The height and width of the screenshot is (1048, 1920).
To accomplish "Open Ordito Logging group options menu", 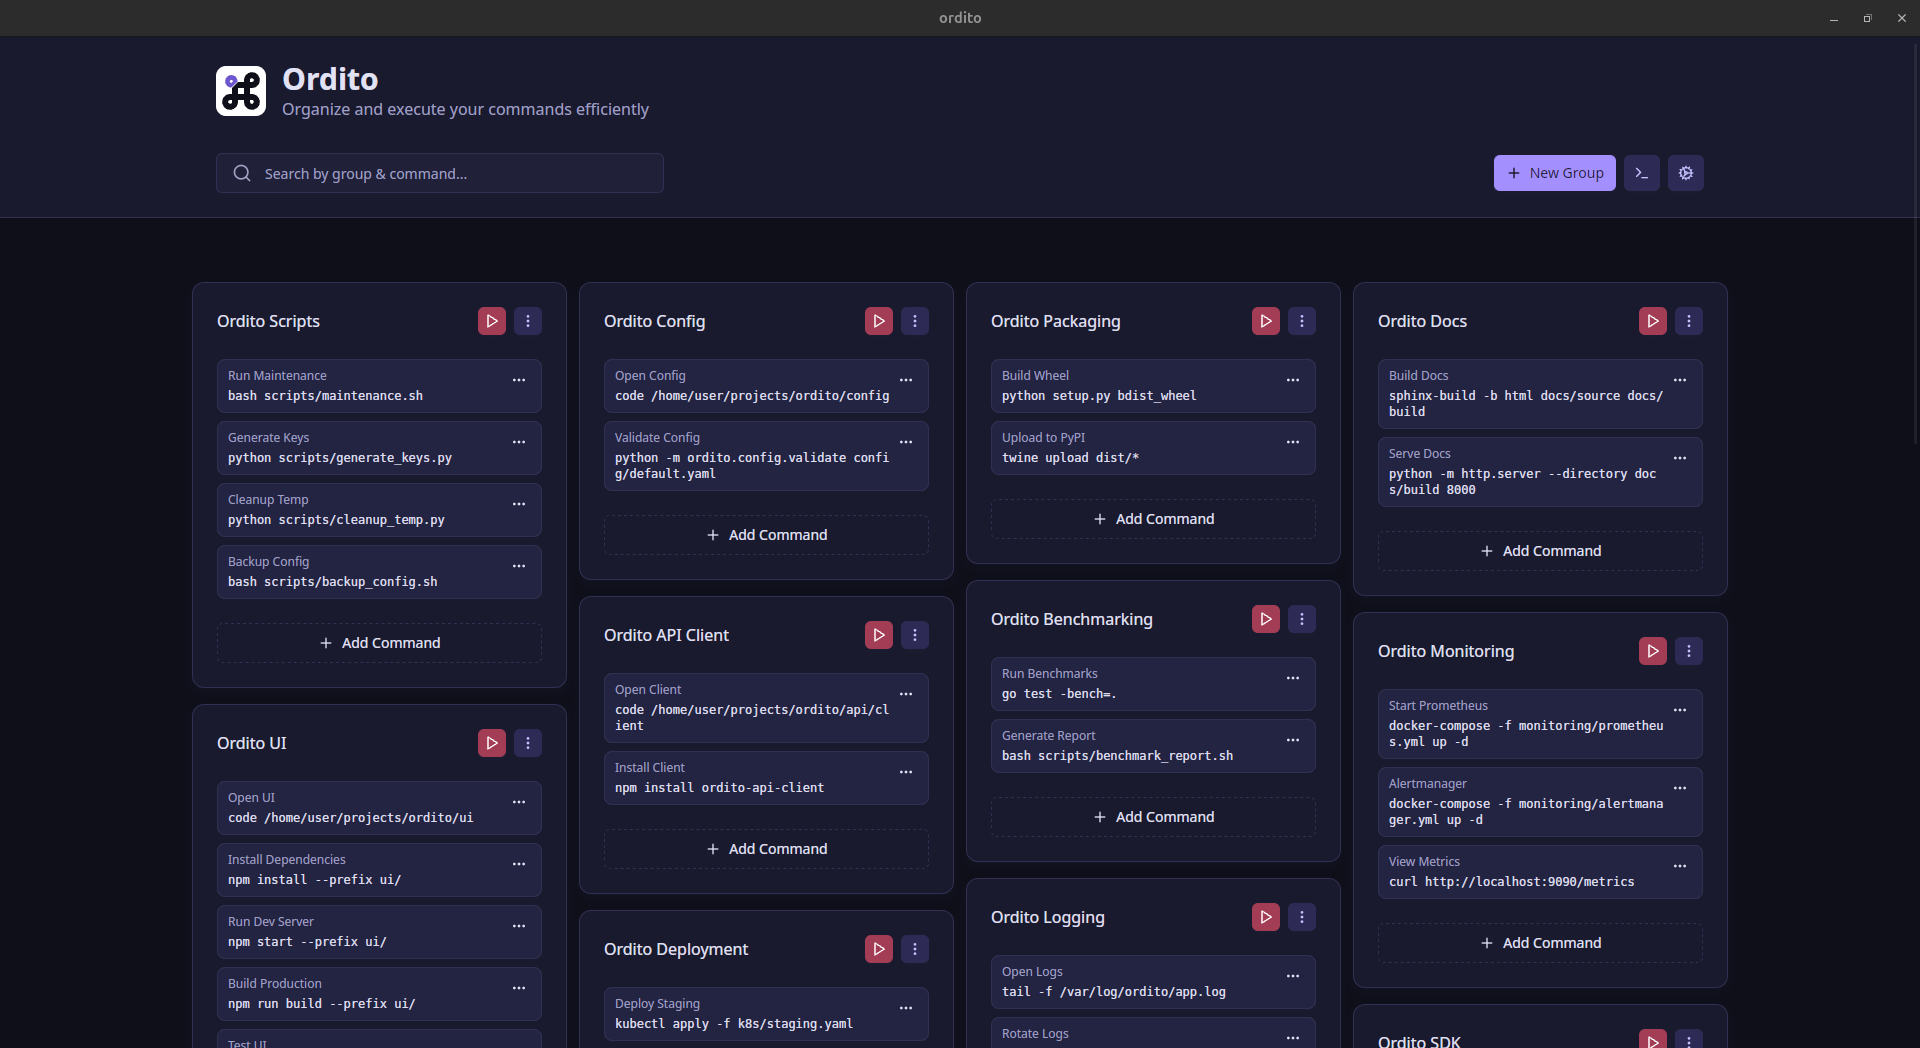I will pos(1302,917).
